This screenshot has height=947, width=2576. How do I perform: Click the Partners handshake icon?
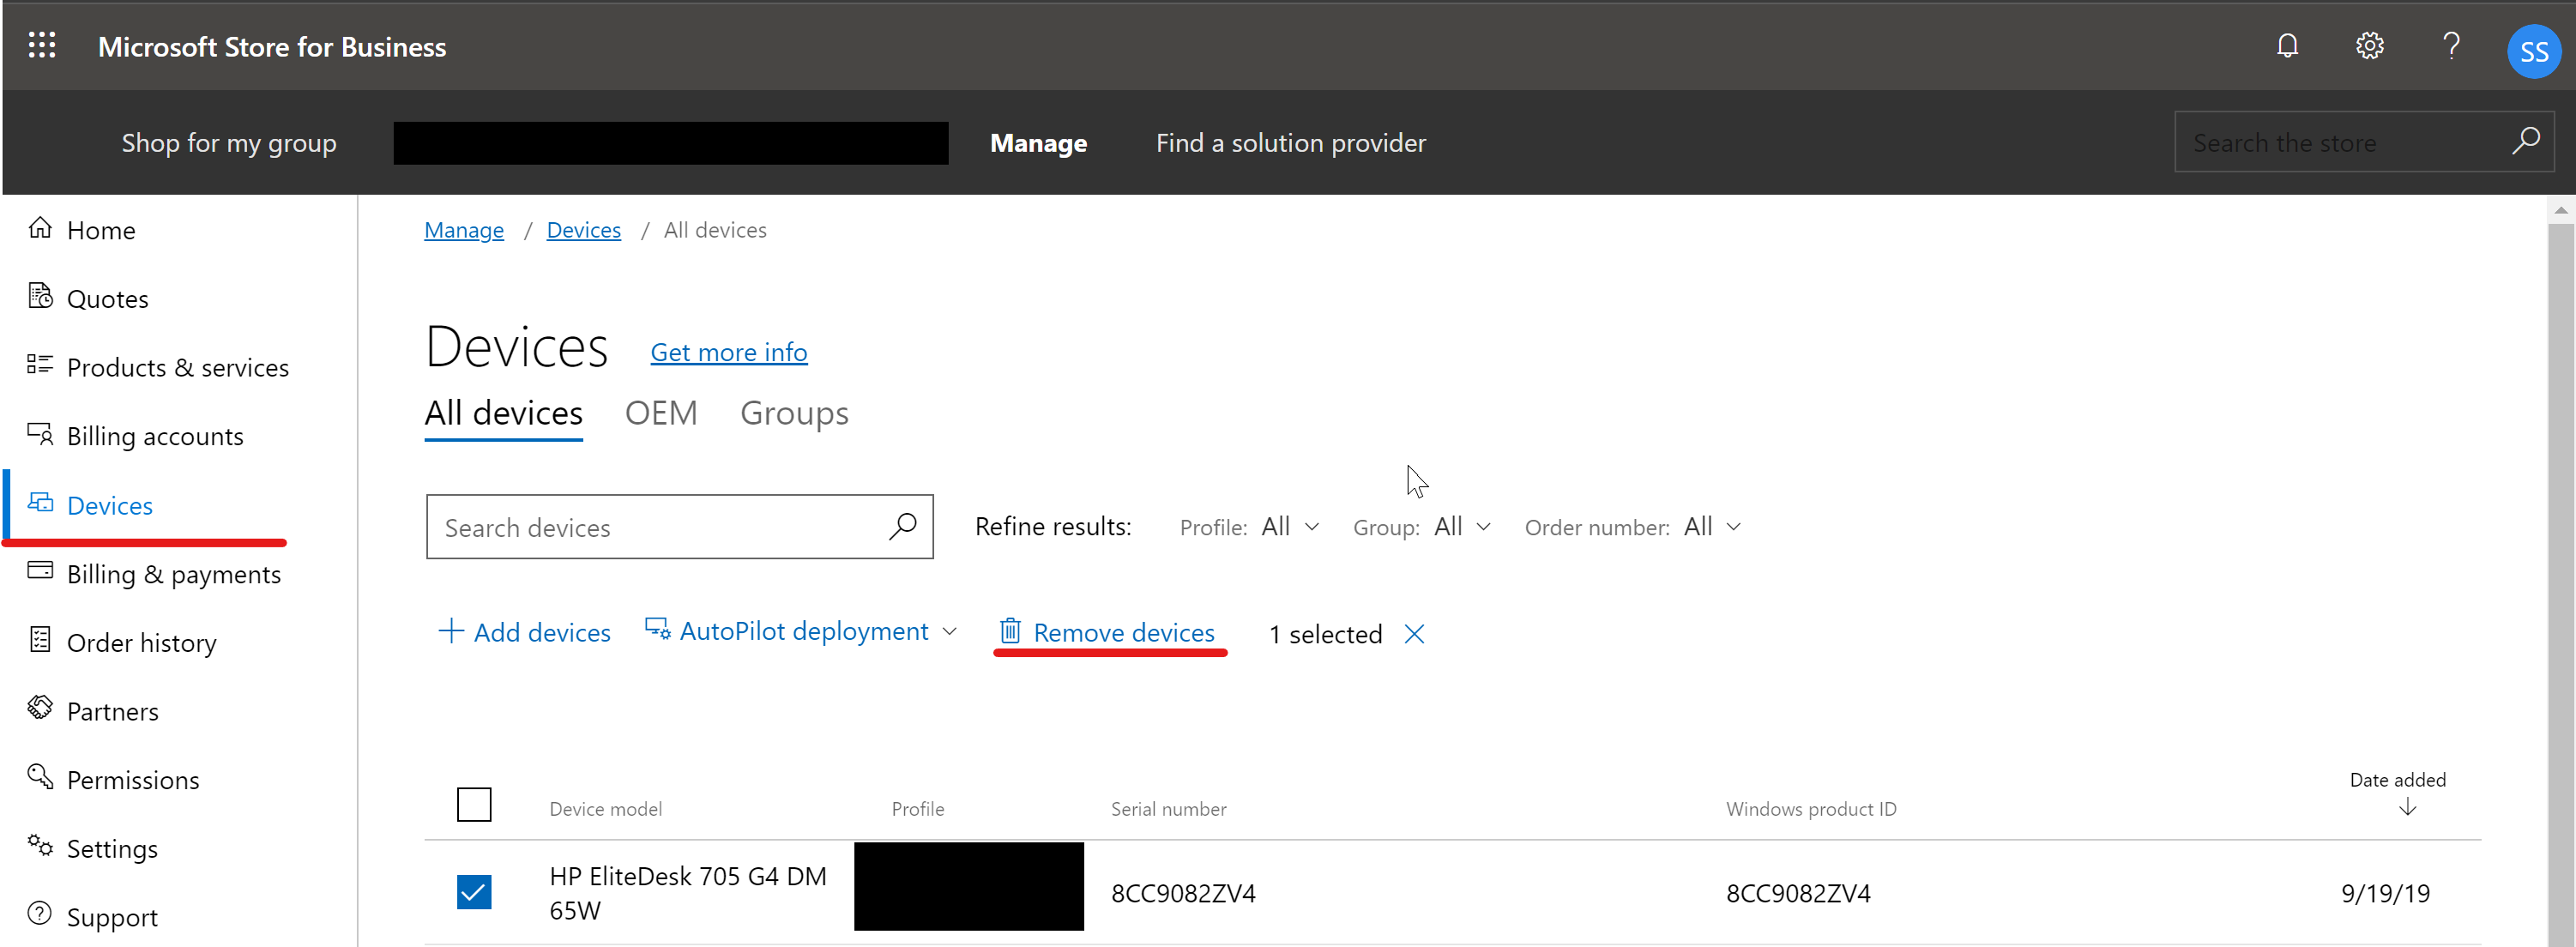[40, 709]
